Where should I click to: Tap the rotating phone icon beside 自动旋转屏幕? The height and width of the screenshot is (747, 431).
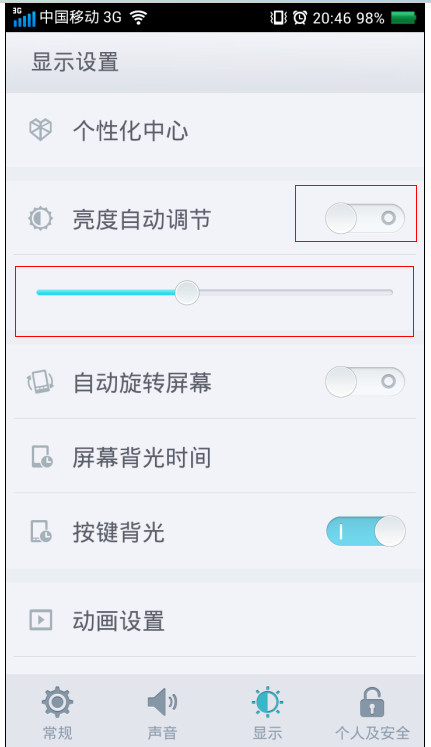tap(40, 382)
